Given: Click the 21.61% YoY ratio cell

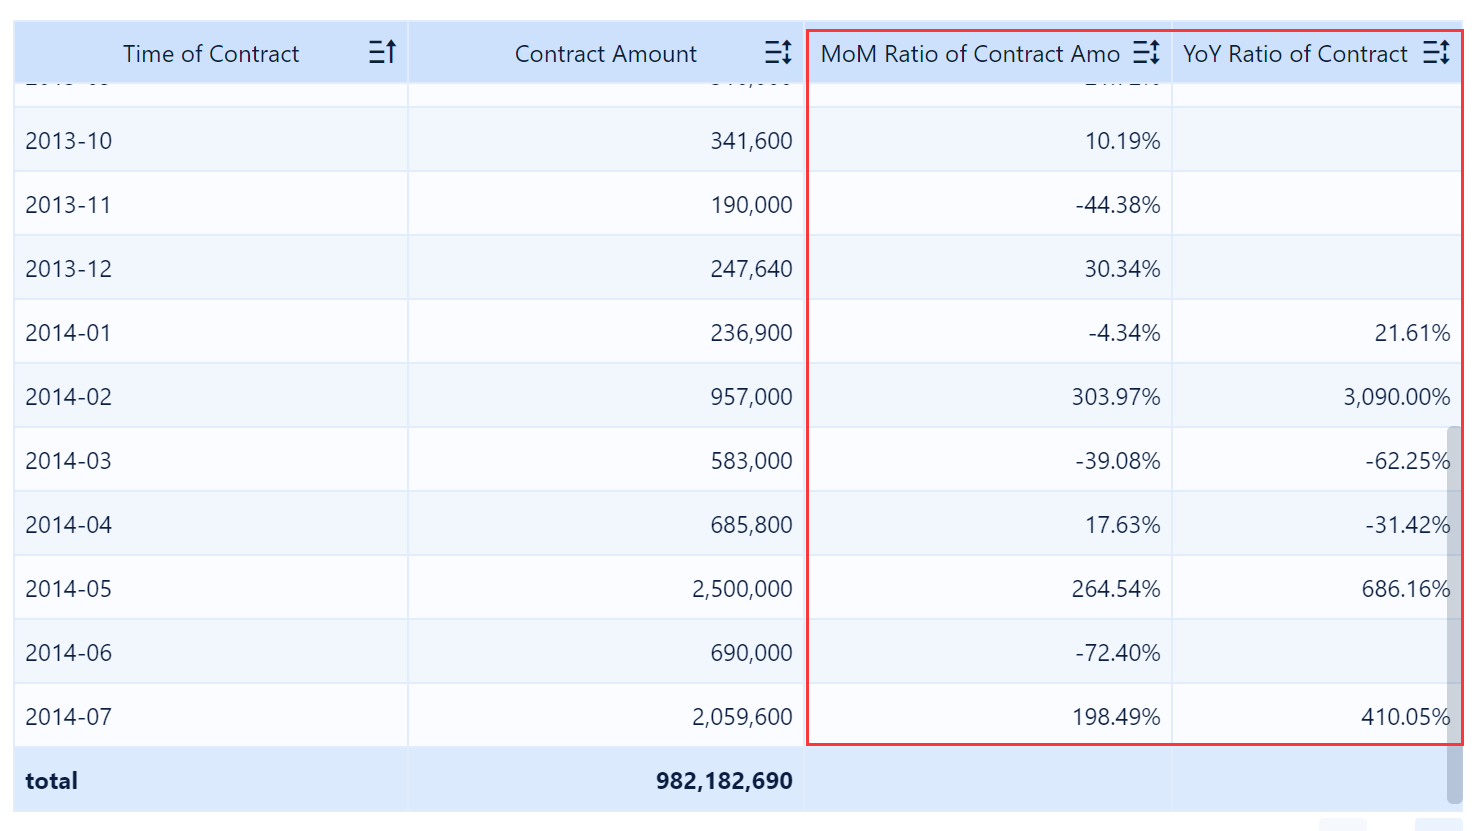Looking at the screenshot, I should [1412, 333].
